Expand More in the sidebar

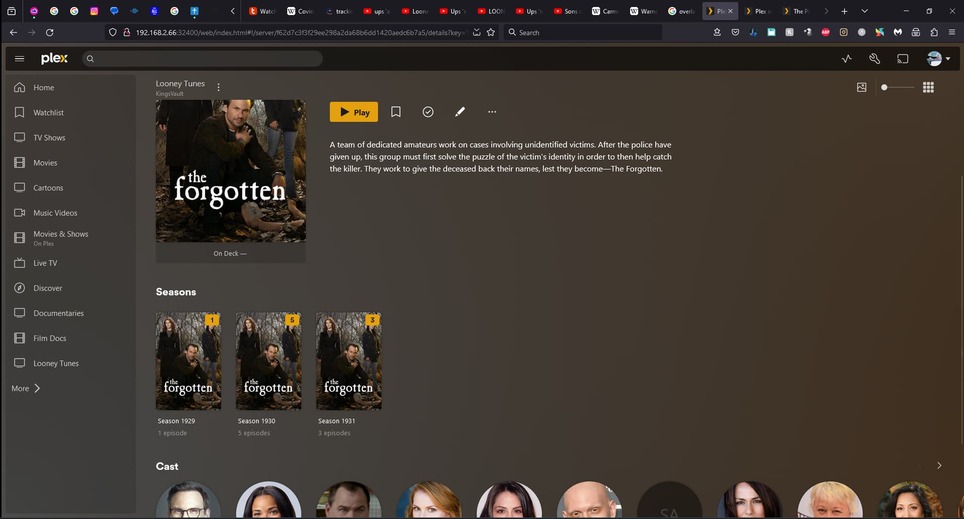point(26,389)
